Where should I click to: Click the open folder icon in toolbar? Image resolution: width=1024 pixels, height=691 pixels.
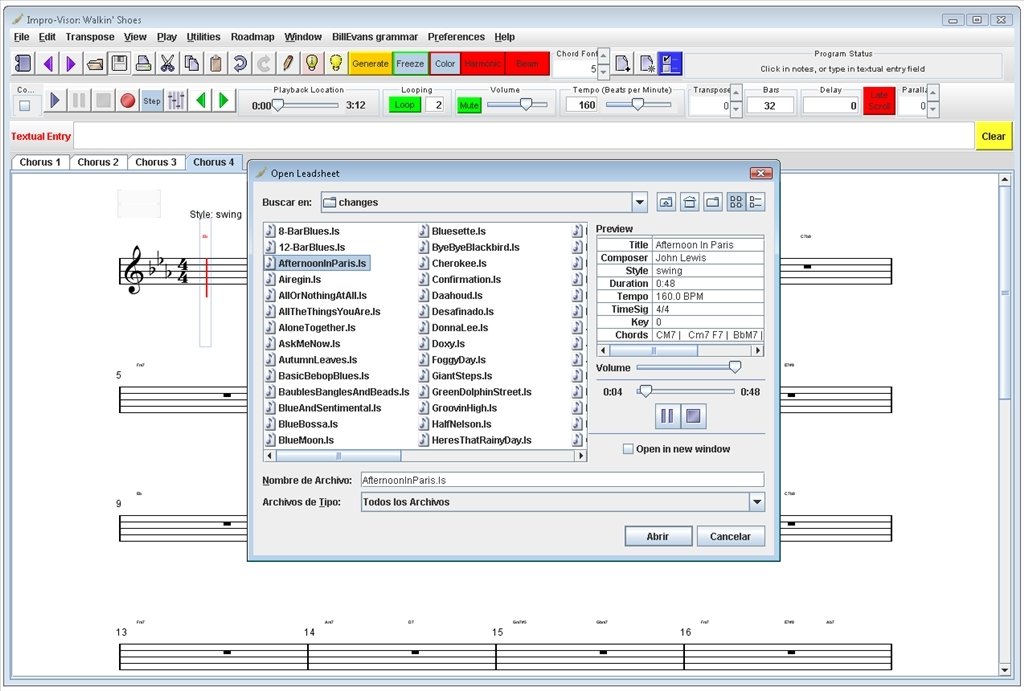pos(95,63)
